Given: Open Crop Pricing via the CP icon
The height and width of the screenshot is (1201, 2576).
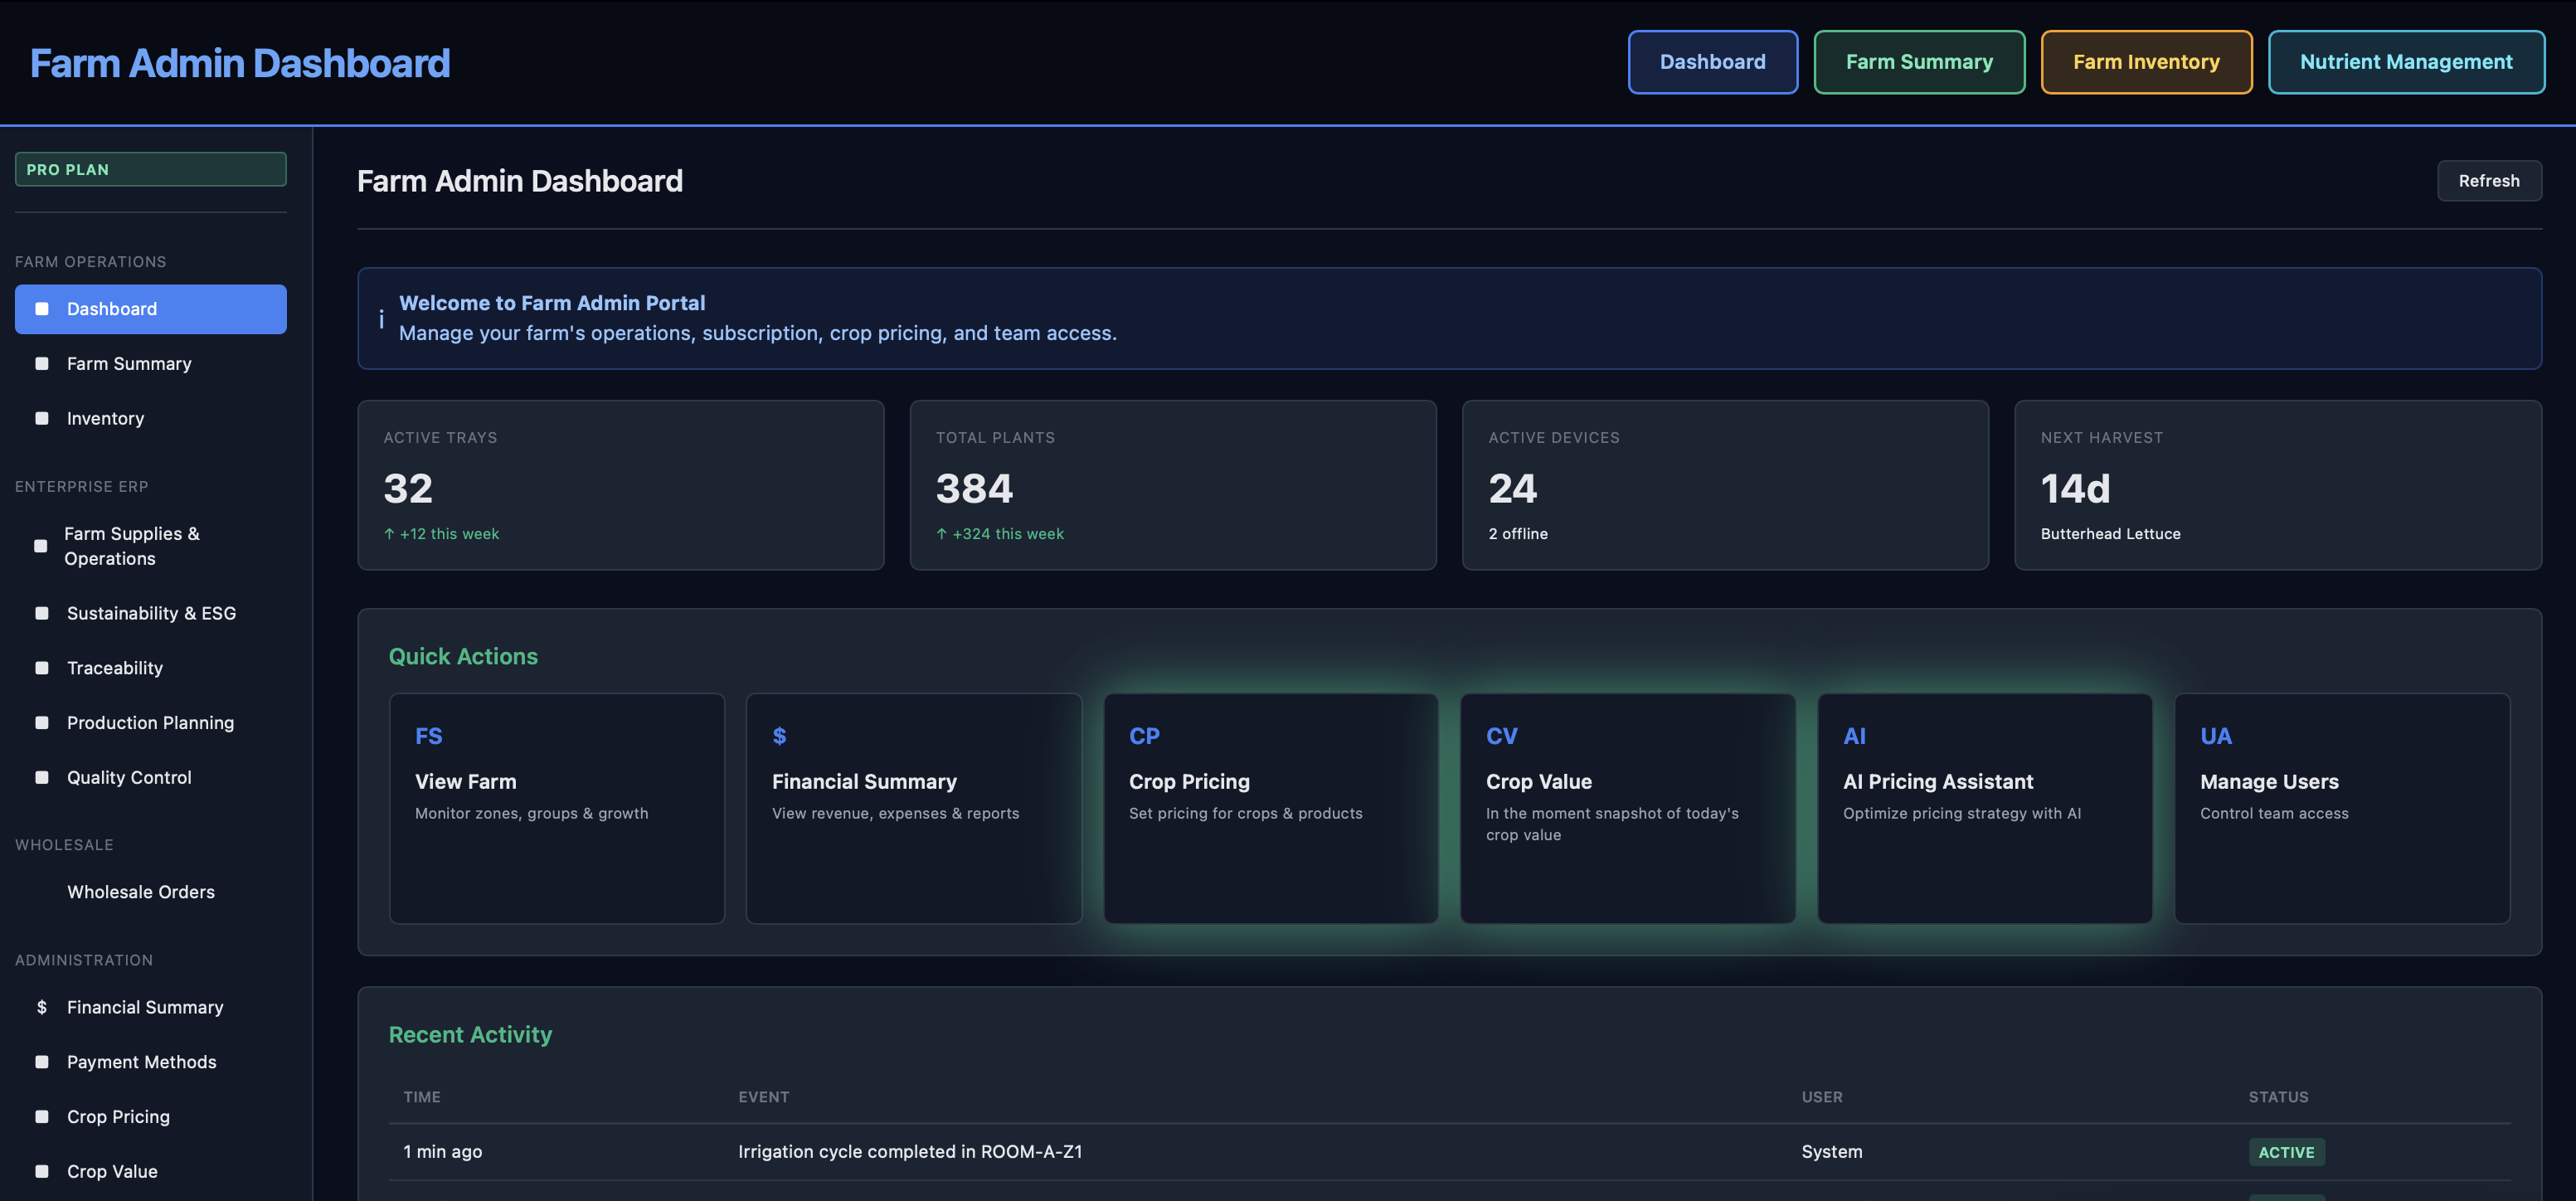Looking at the screenshot, I should tap(1144, 736).
